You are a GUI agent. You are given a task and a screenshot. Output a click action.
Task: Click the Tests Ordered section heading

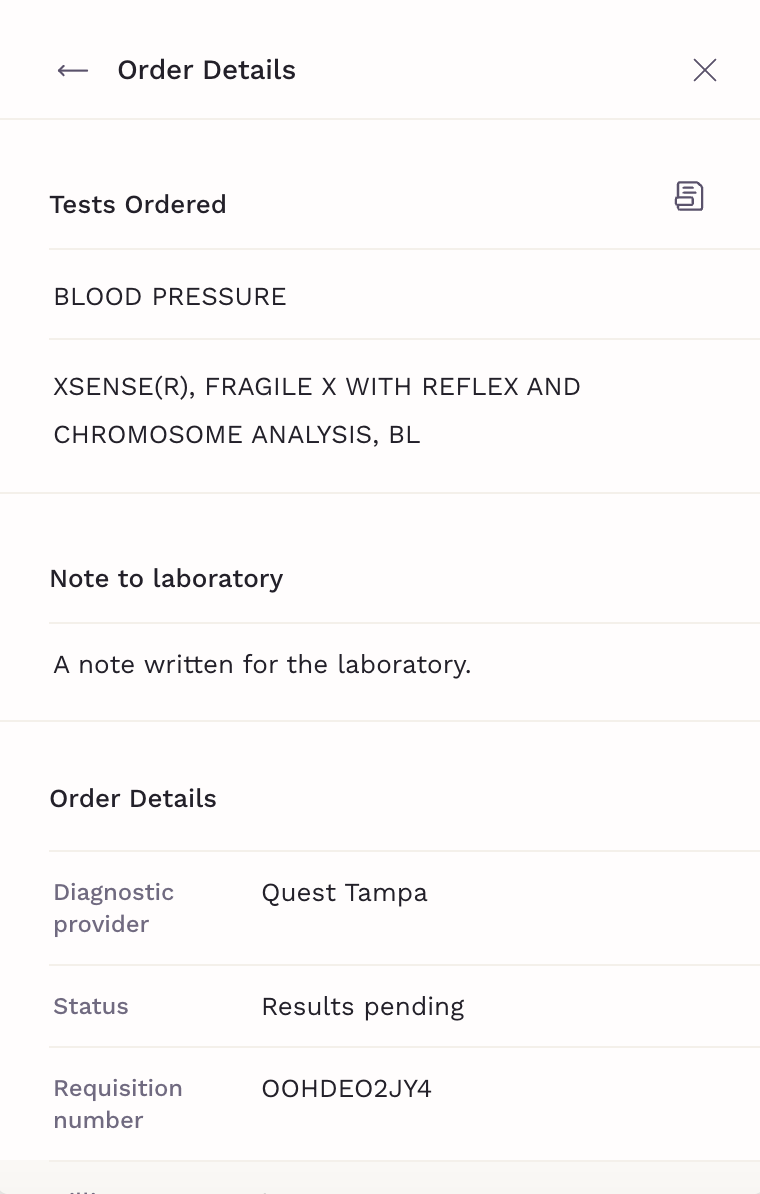(x=138, y=205)
